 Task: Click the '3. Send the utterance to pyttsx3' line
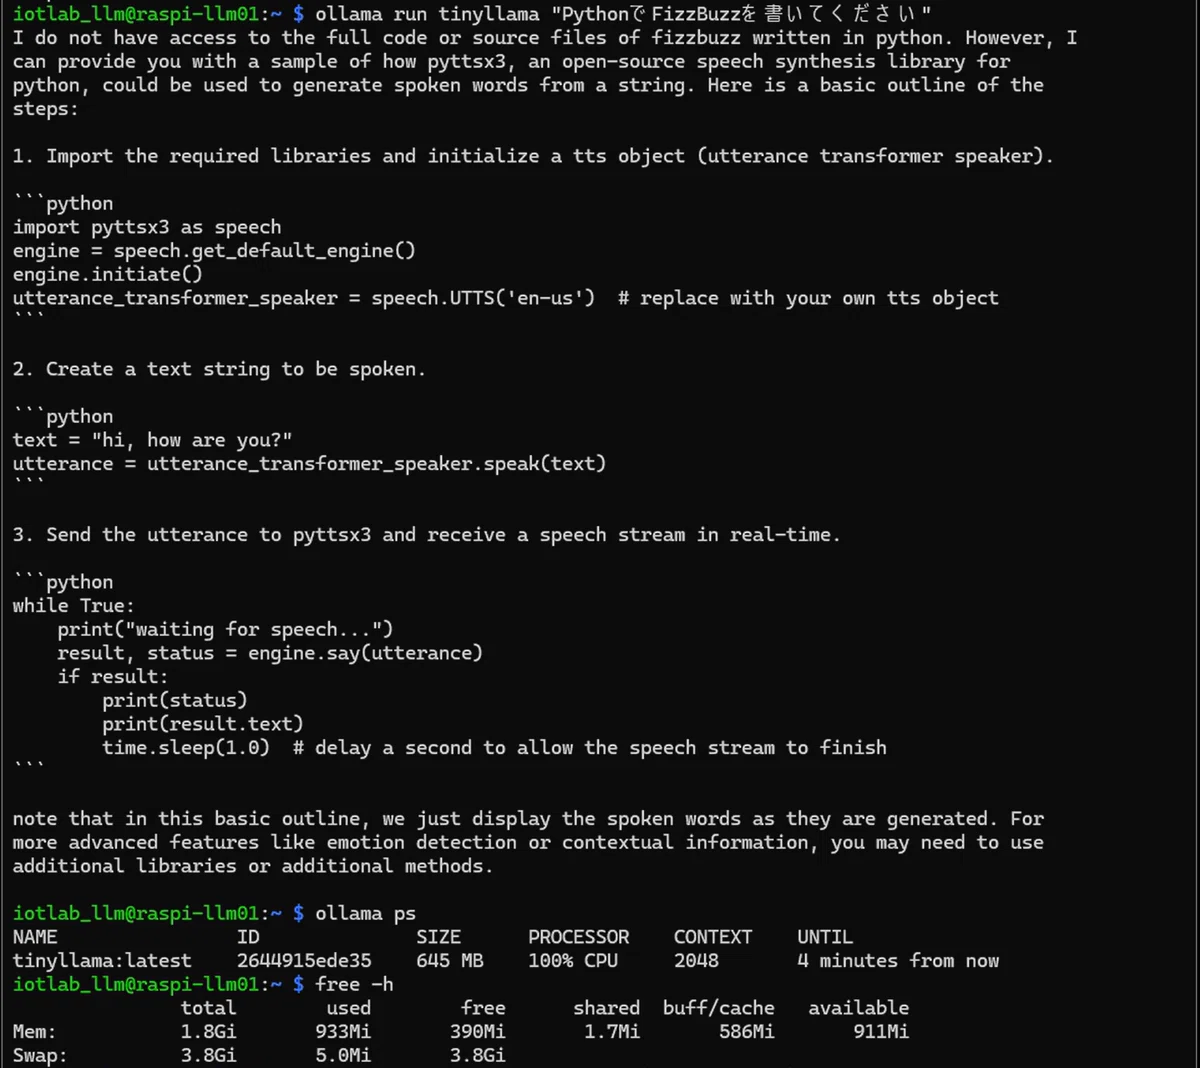click(427, 535)
